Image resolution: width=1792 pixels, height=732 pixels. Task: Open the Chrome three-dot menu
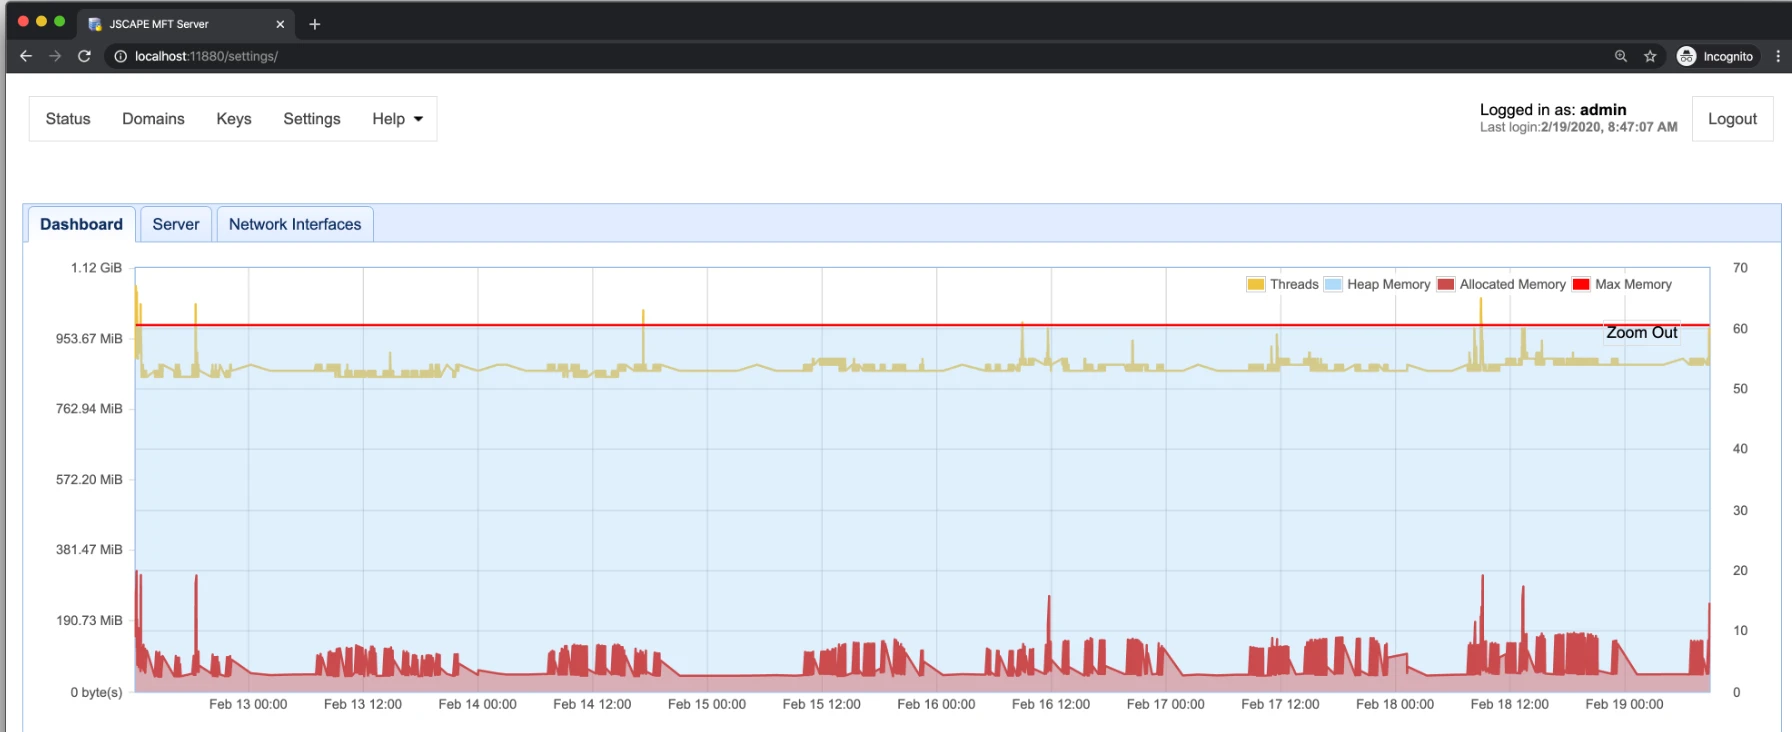coord(1778,56)
